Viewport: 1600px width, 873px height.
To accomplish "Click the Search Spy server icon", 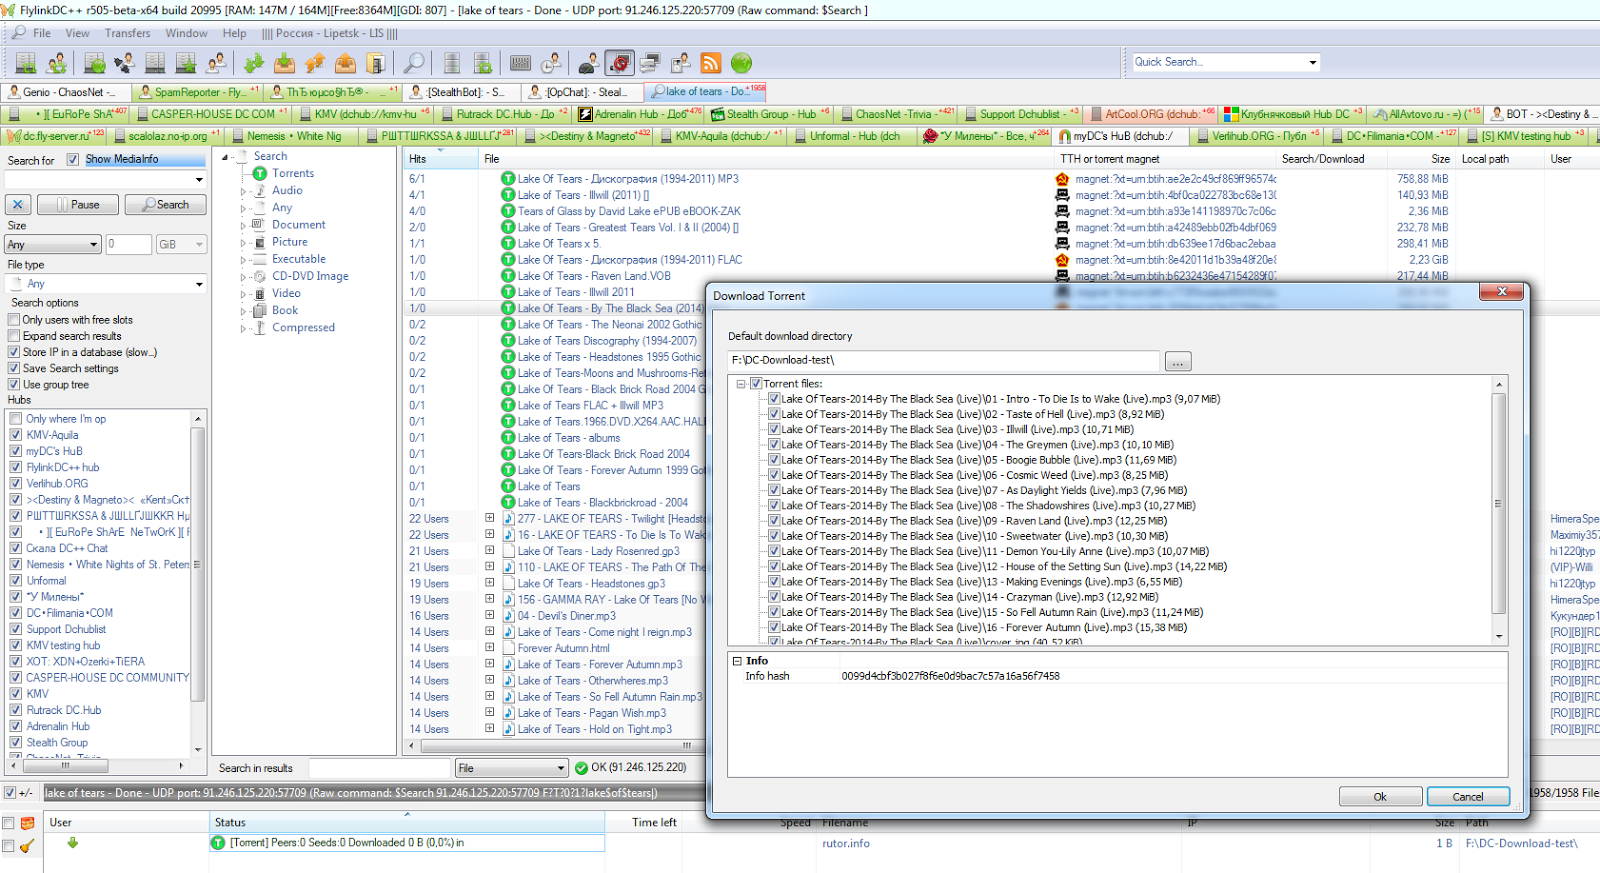I will (x=483, y=63).
